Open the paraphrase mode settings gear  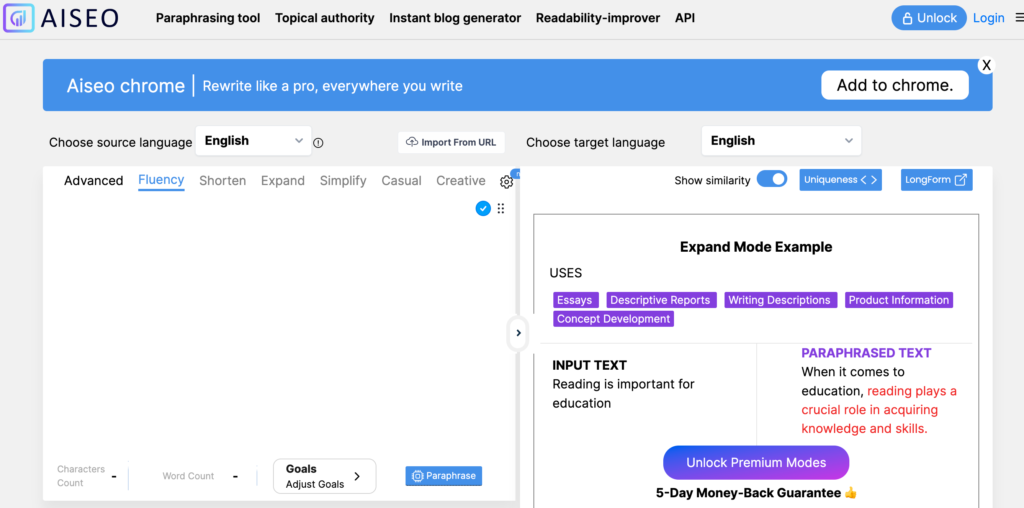[x=506, y=182]
